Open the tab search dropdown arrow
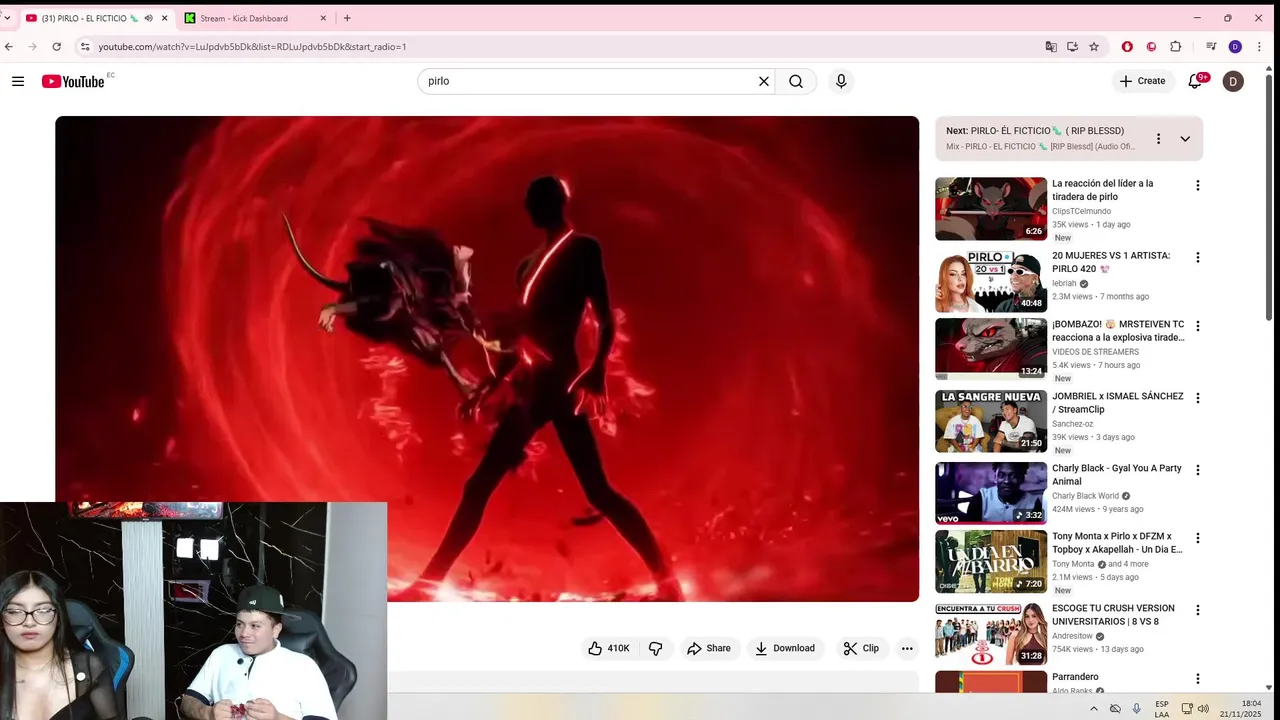1280x720 pixels. 7,18
